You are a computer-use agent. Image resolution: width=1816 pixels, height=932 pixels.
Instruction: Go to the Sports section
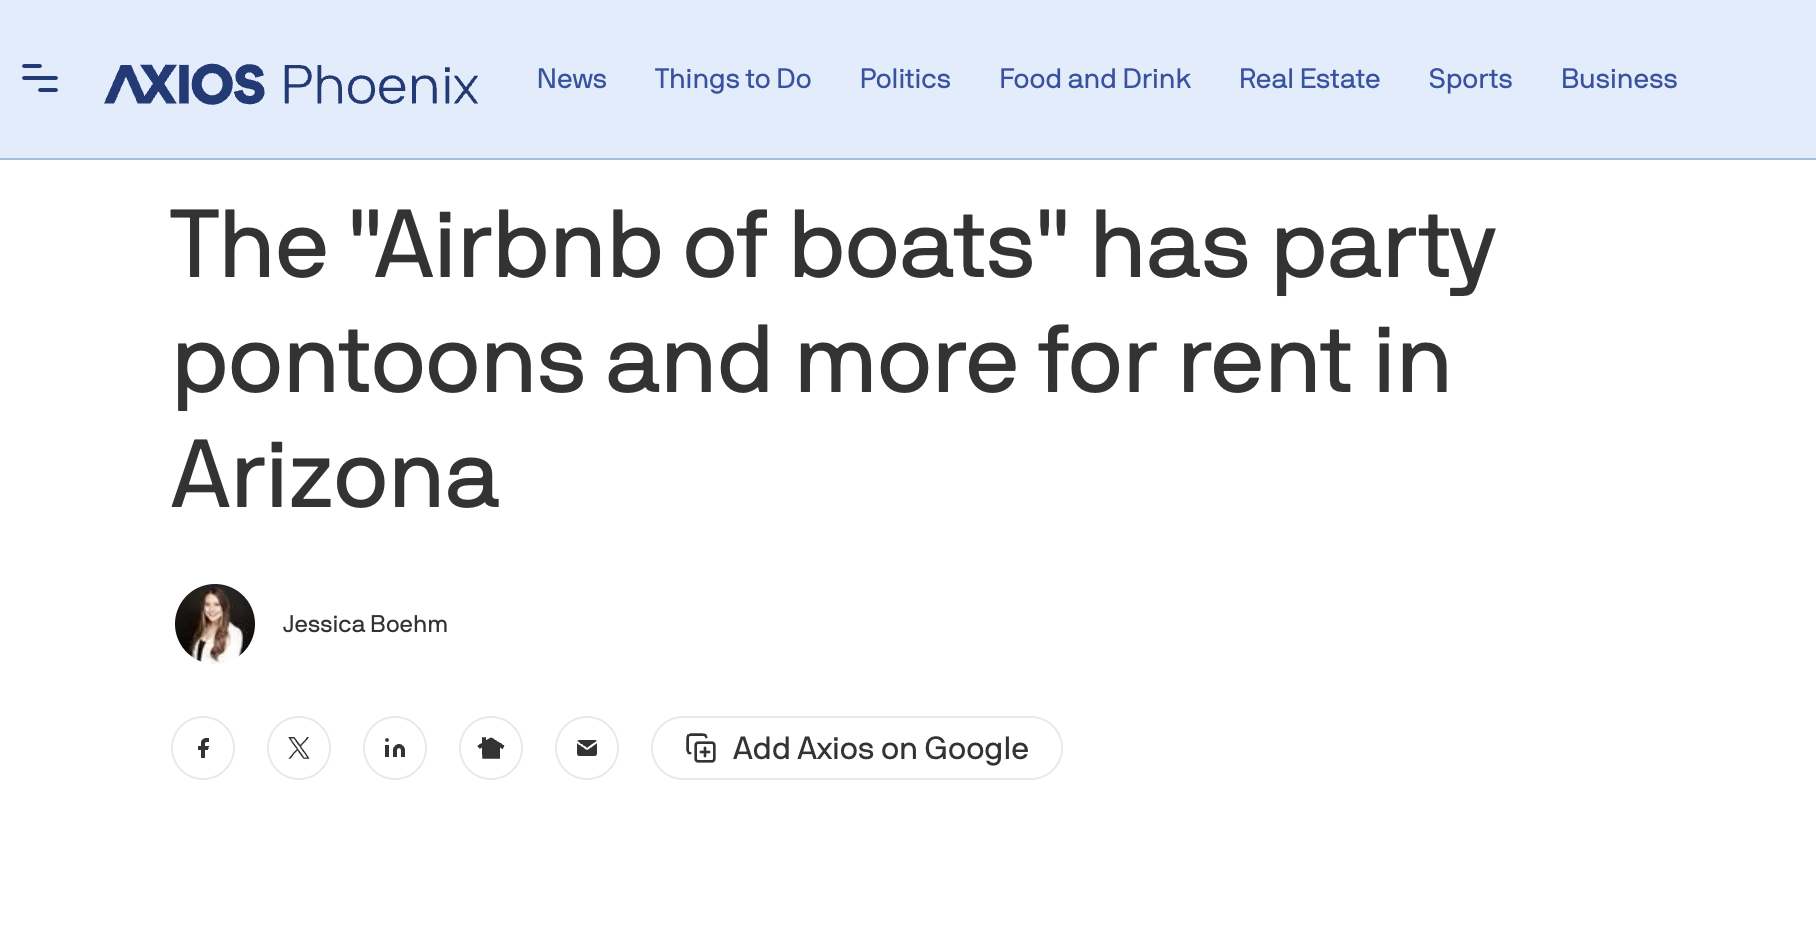1470,79
